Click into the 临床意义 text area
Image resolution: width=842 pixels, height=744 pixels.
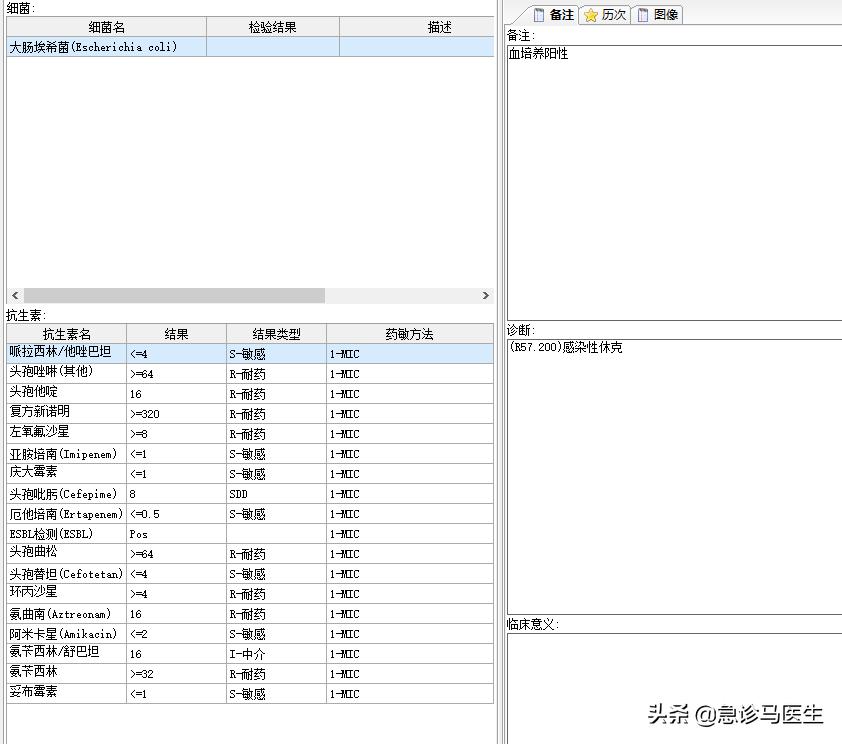click(674, 685)
